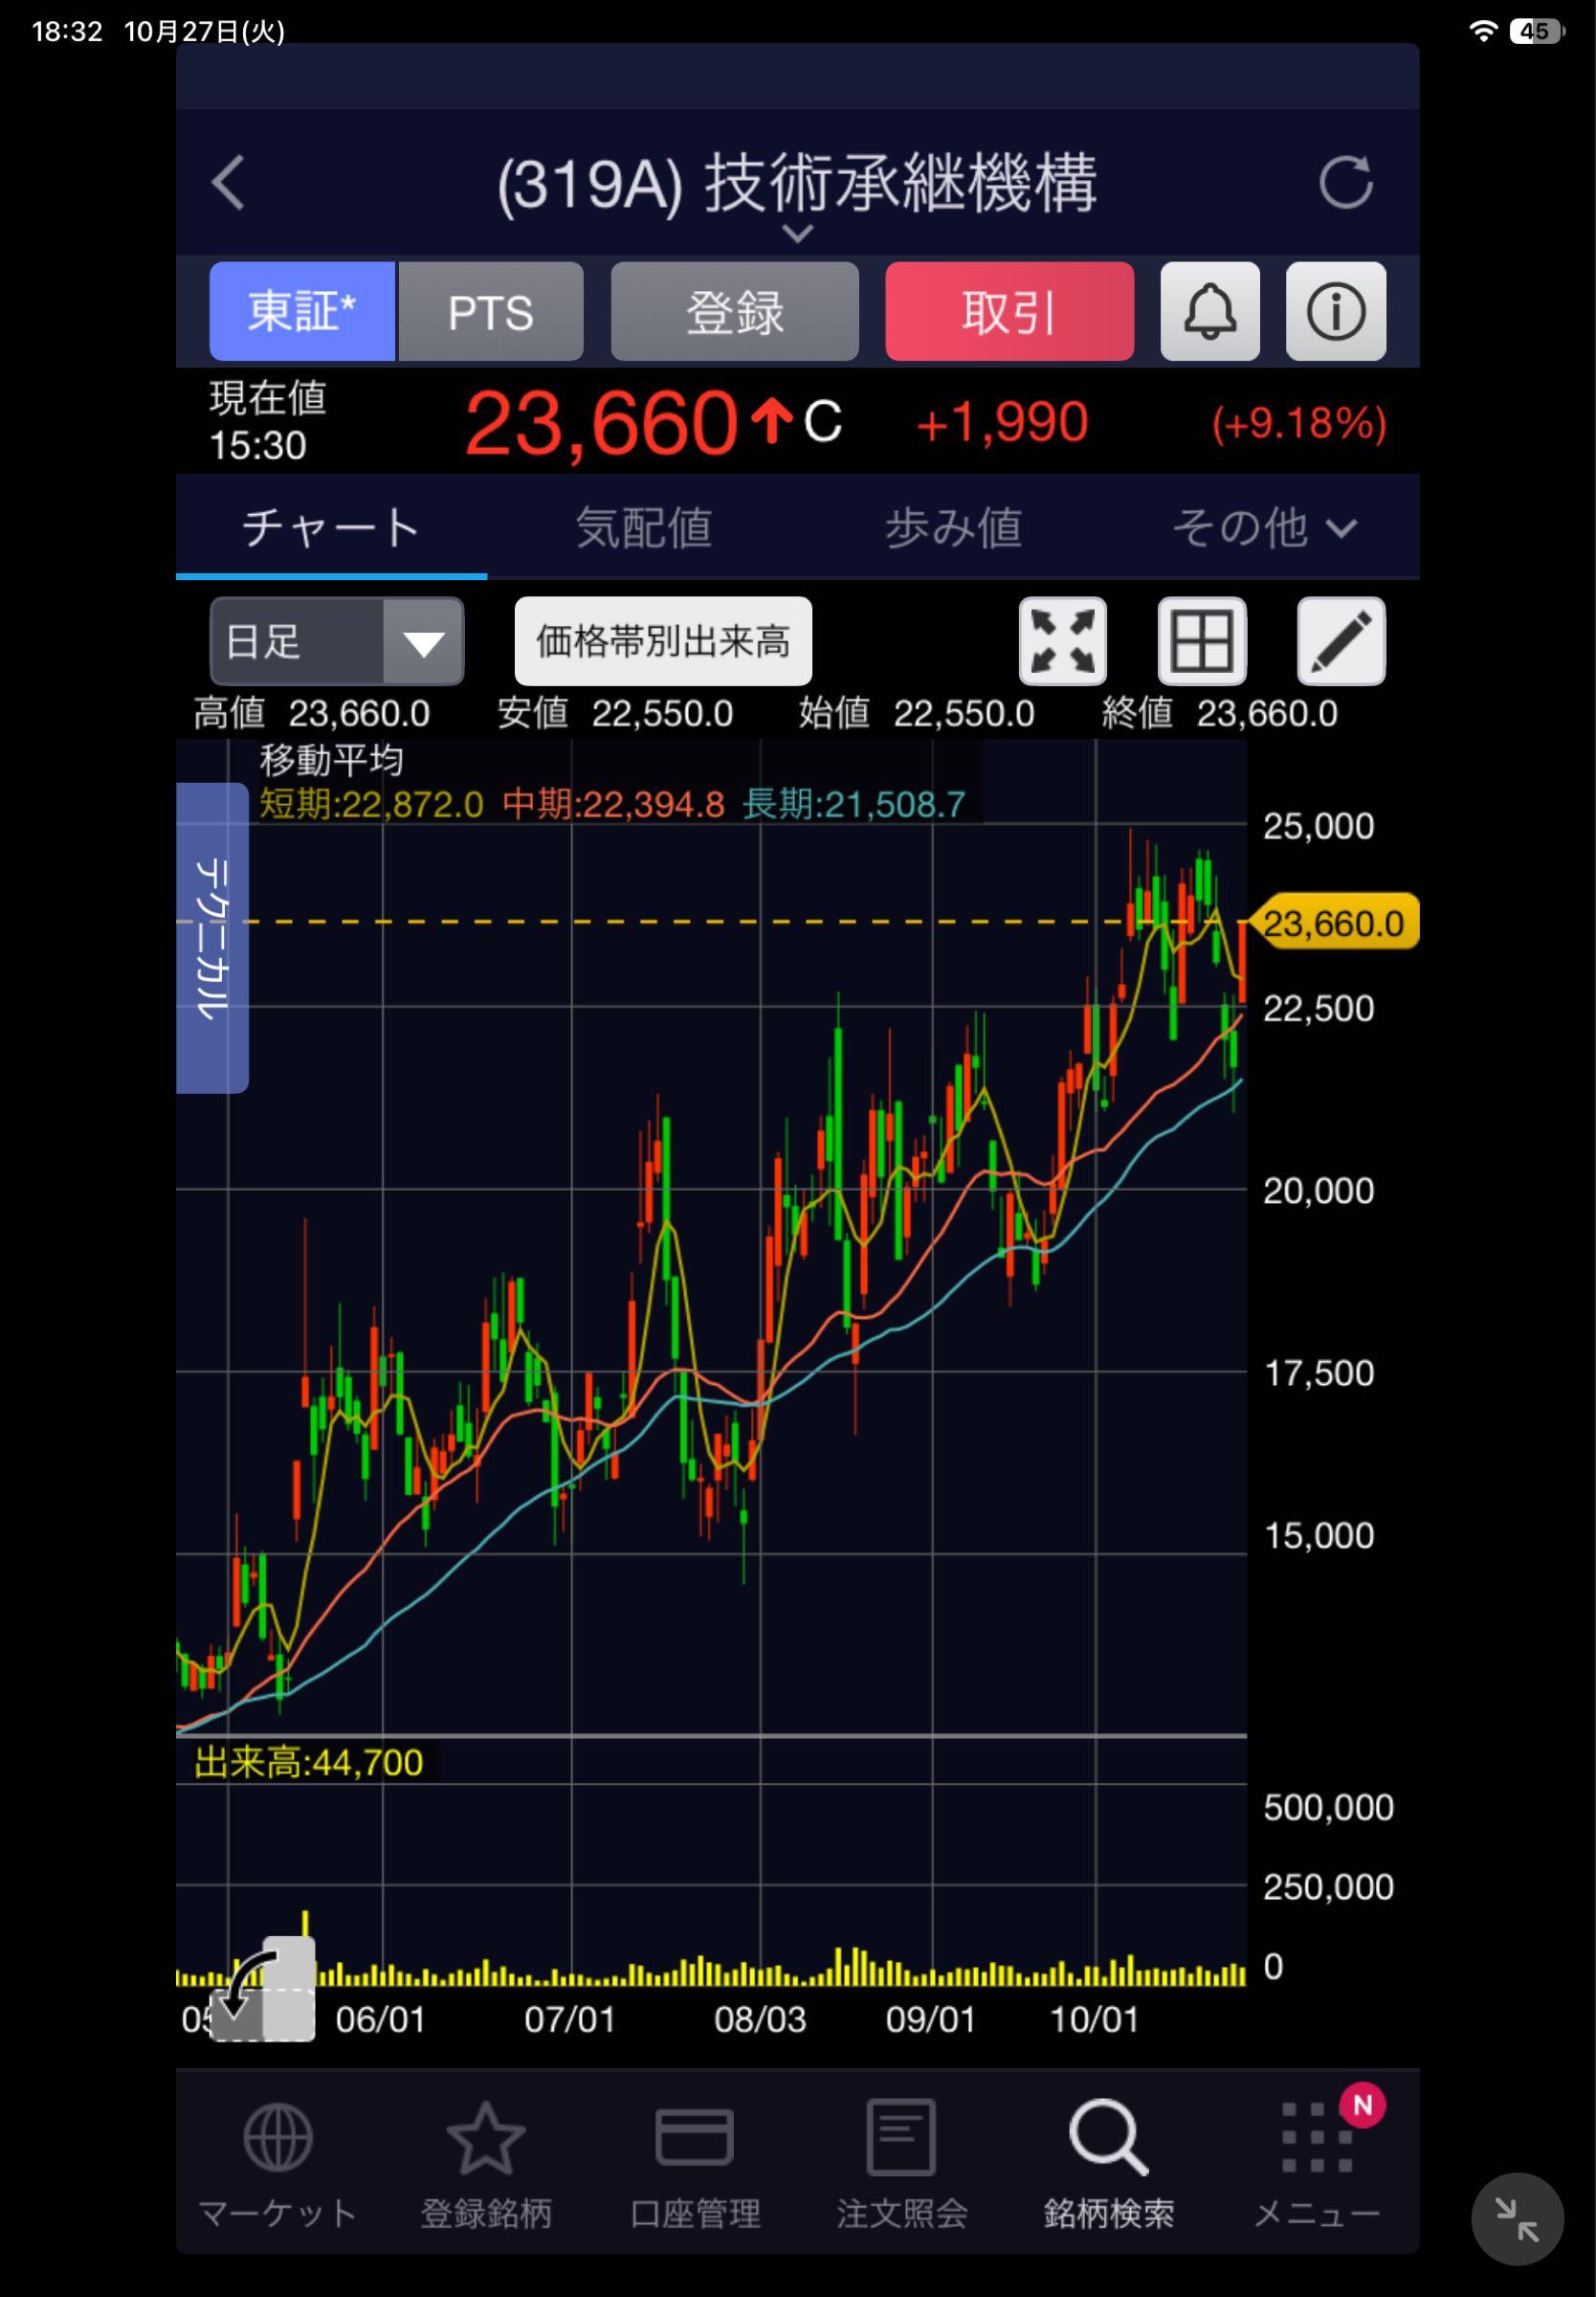Tap the 長期:21,508.7 average value
This screenshot has height=2297, width=1596.
(854, 804)
